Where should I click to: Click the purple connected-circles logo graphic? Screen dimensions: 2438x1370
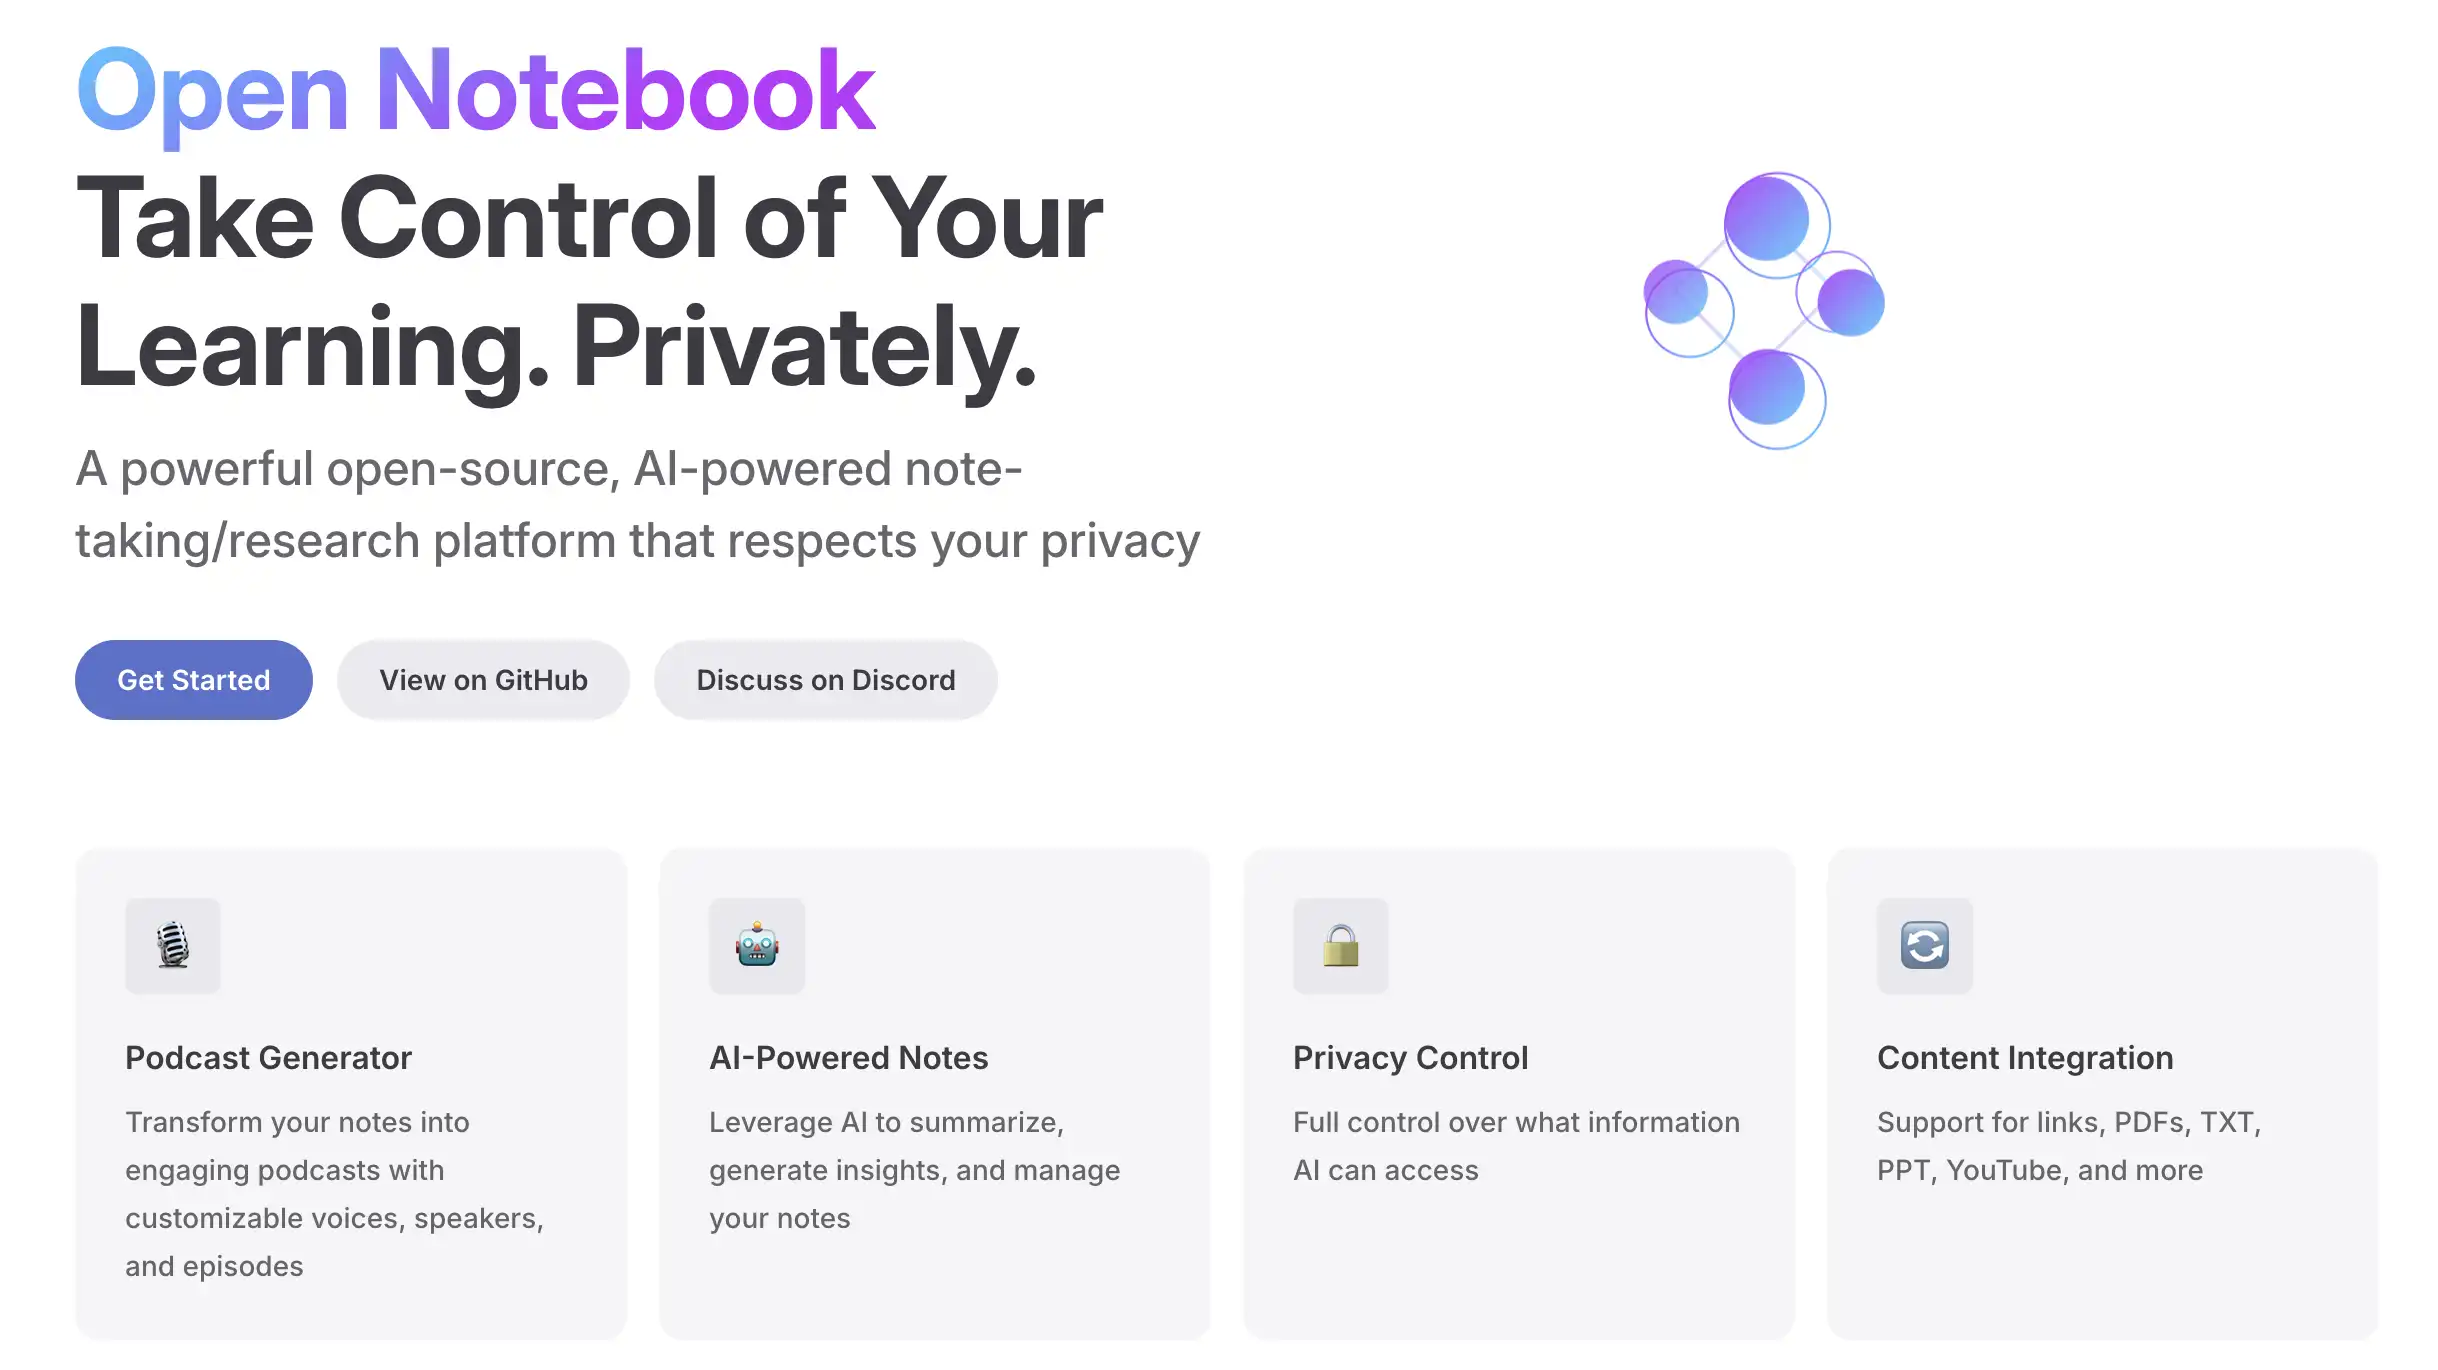click(1765, 311)
